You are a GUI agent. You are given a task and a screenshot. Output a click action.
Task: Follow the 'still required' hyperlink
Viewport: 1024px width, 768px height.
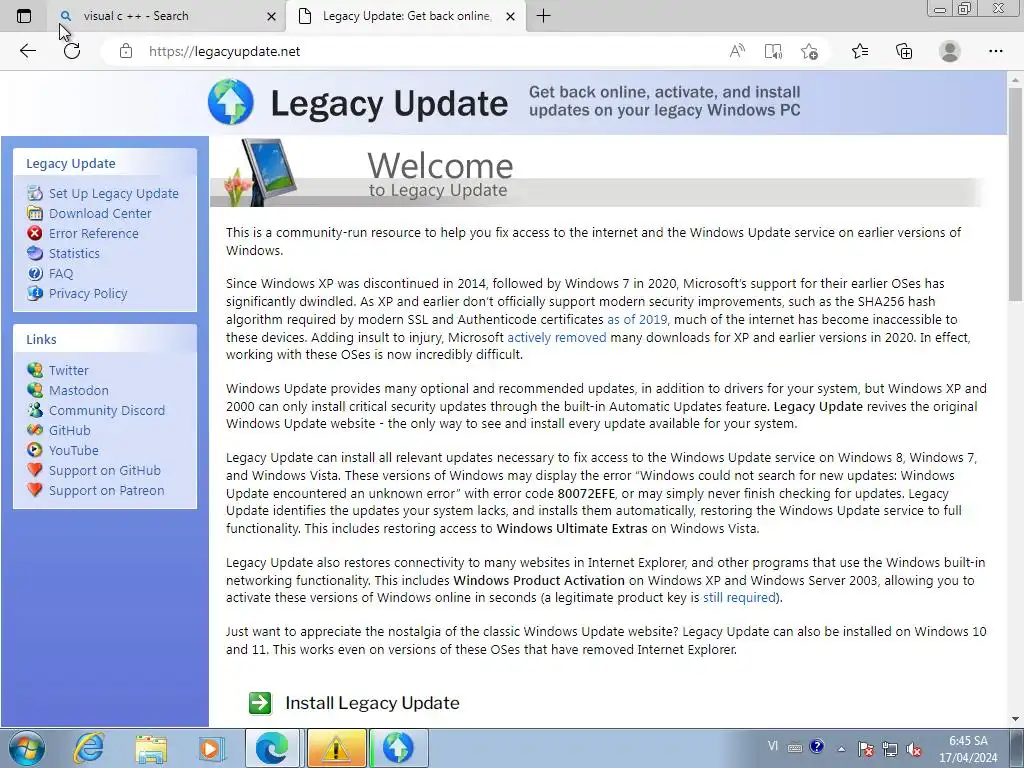click(x=739, y=598)
